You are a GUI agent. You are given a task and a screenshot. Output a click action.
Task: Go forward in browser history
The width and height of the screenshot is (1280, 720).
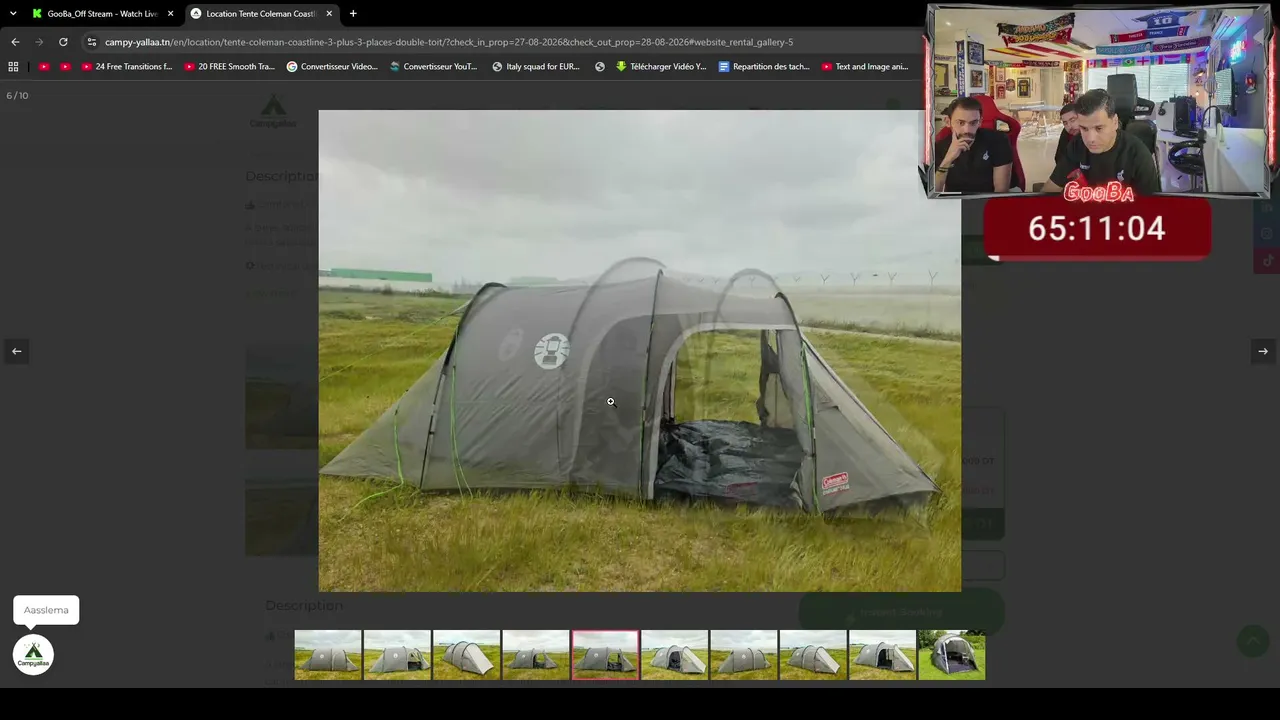[x=39, y=42]
